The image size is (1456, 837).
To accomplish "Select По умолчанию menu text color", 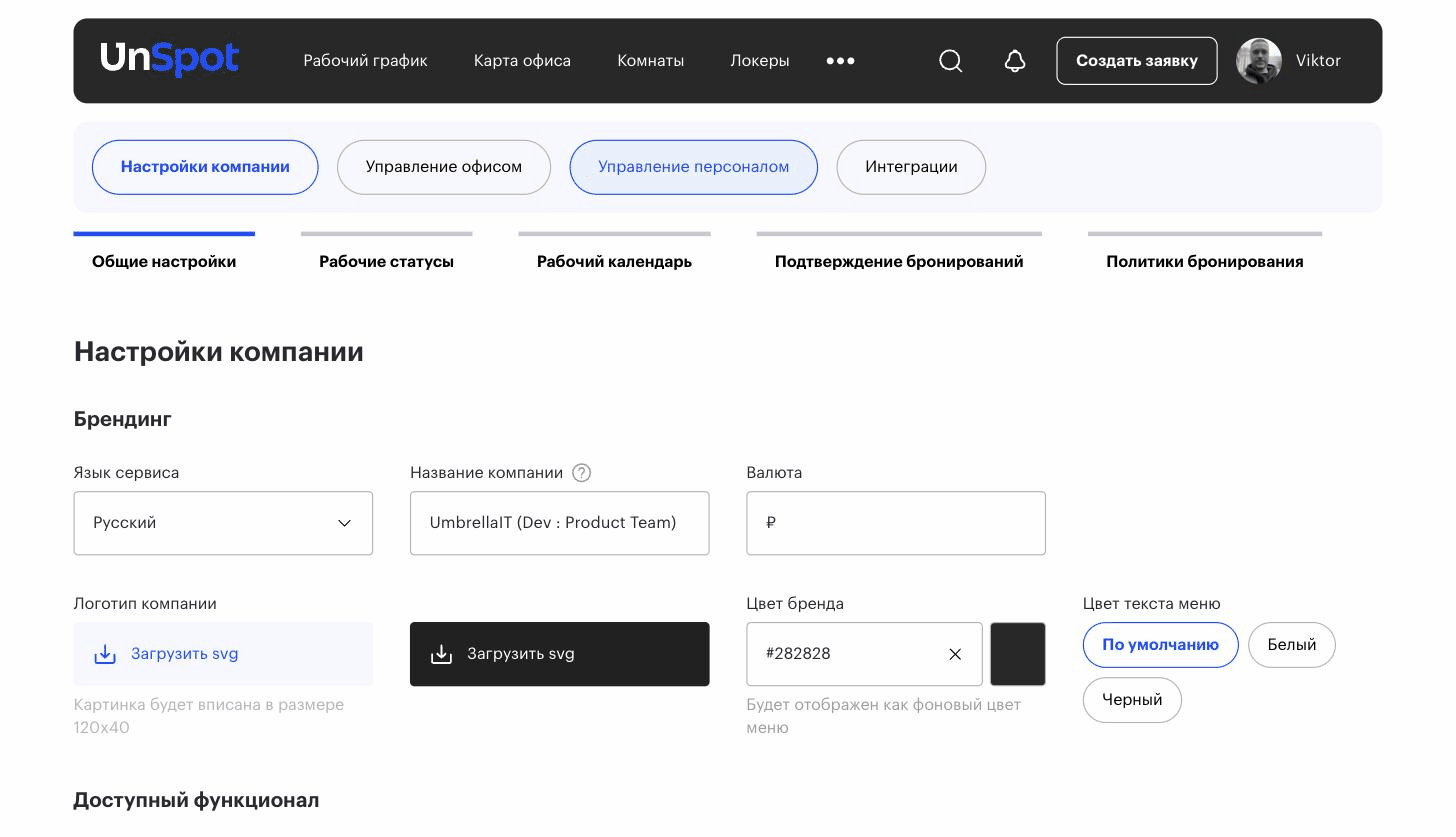I will click(x=1160, y=645).
